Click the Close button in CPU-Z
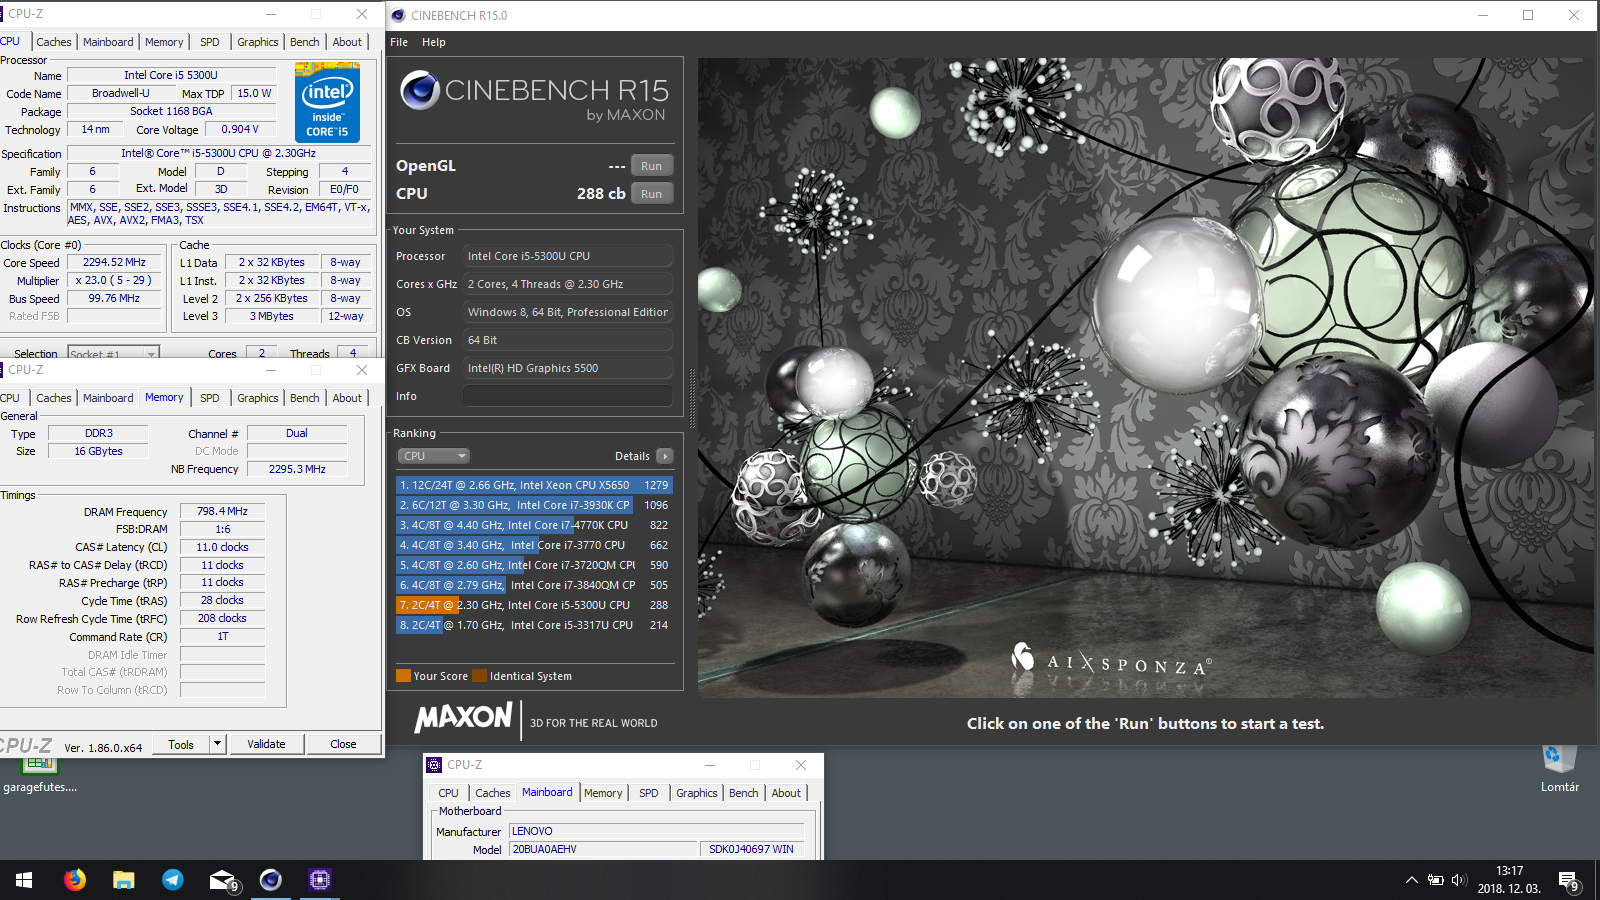This screenshot has height=900, width=1600. click(x=343, y=744)
